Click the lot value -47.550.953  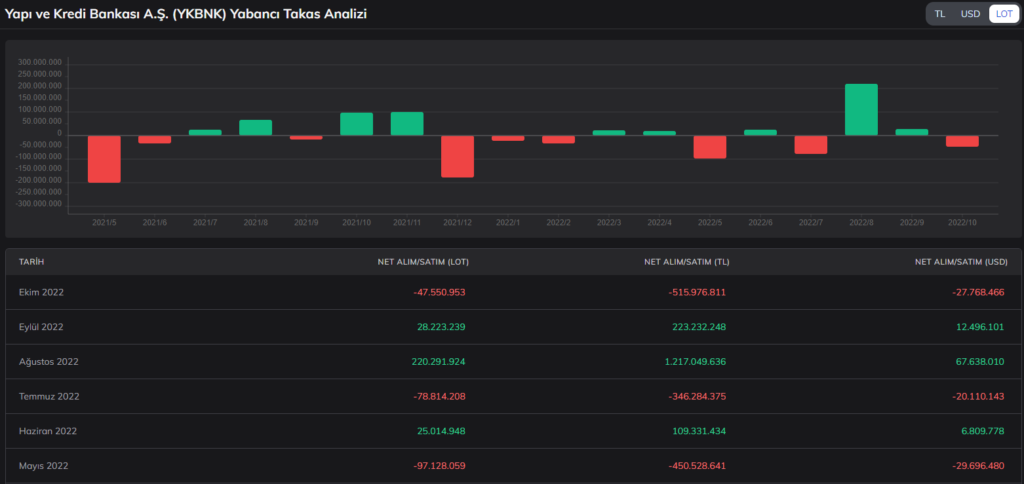(440, 292)
